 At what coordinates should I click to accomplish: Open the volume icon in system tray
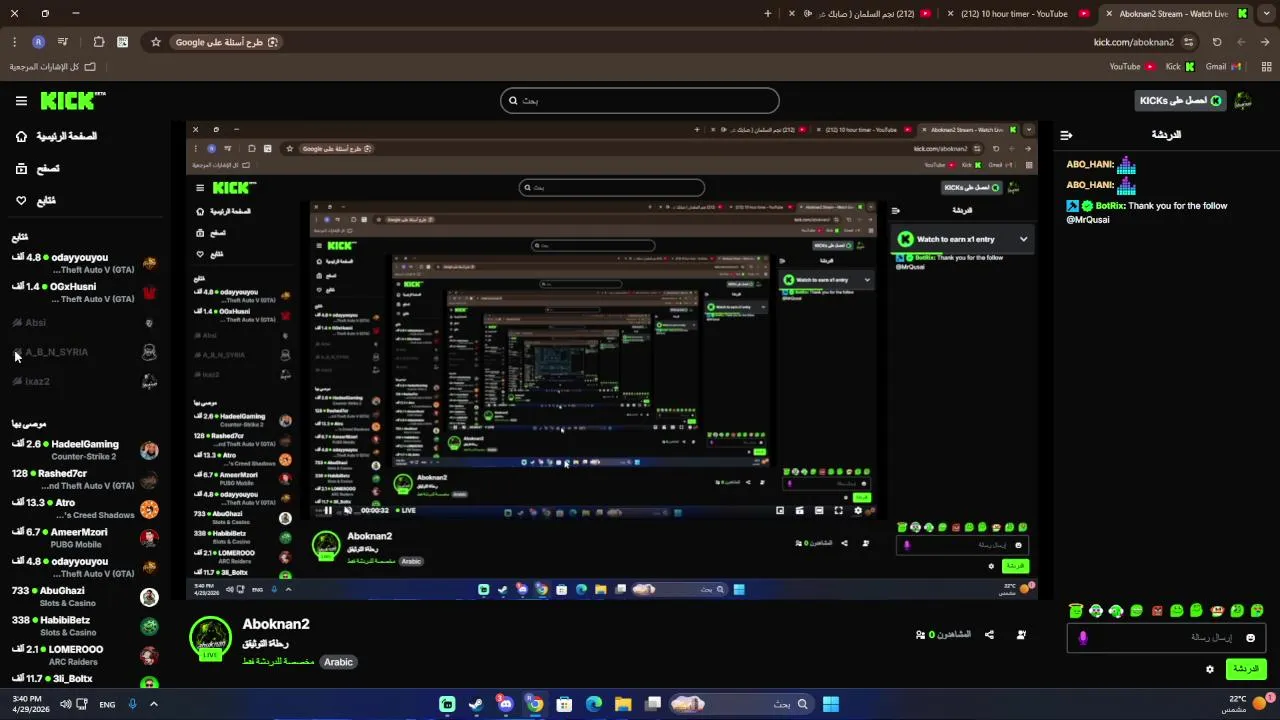66,704
